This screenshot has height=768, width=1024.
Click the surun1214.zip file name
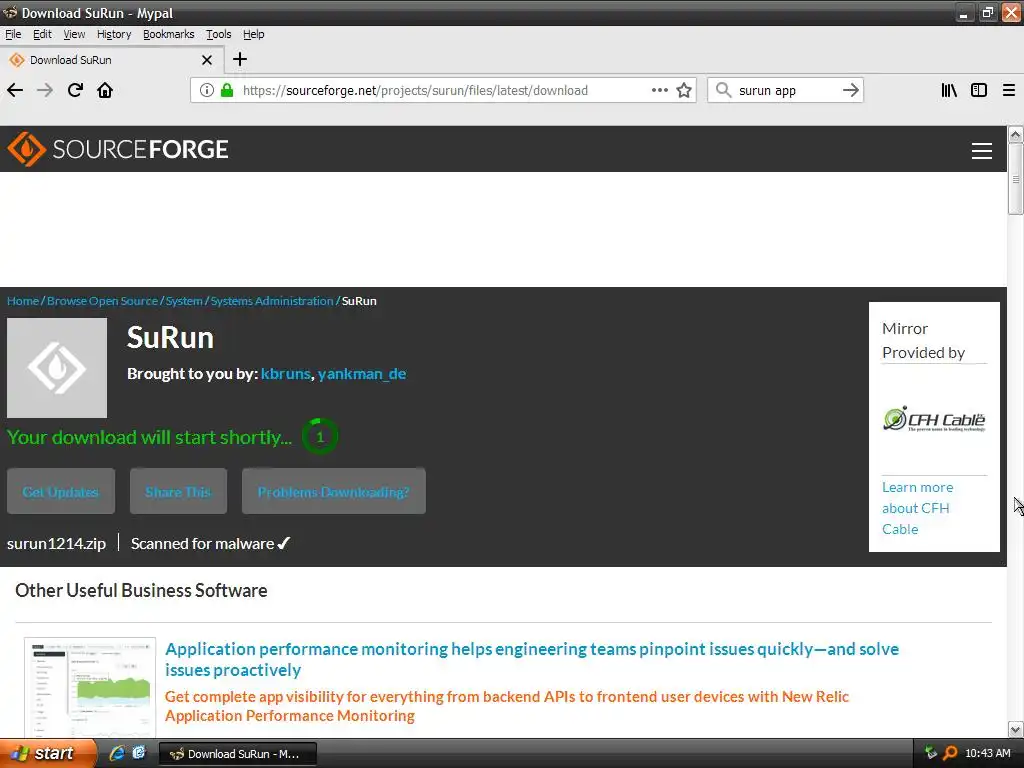pyautogui.click(x=56, y=543)
